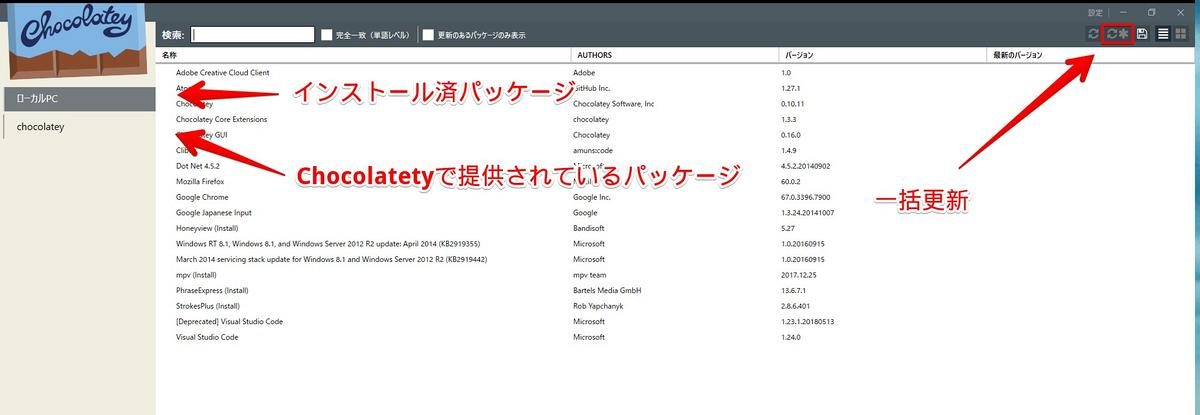Export packages using the floppy disk icon
The image size is (1200, 415).
click(x=1142, y=34)
